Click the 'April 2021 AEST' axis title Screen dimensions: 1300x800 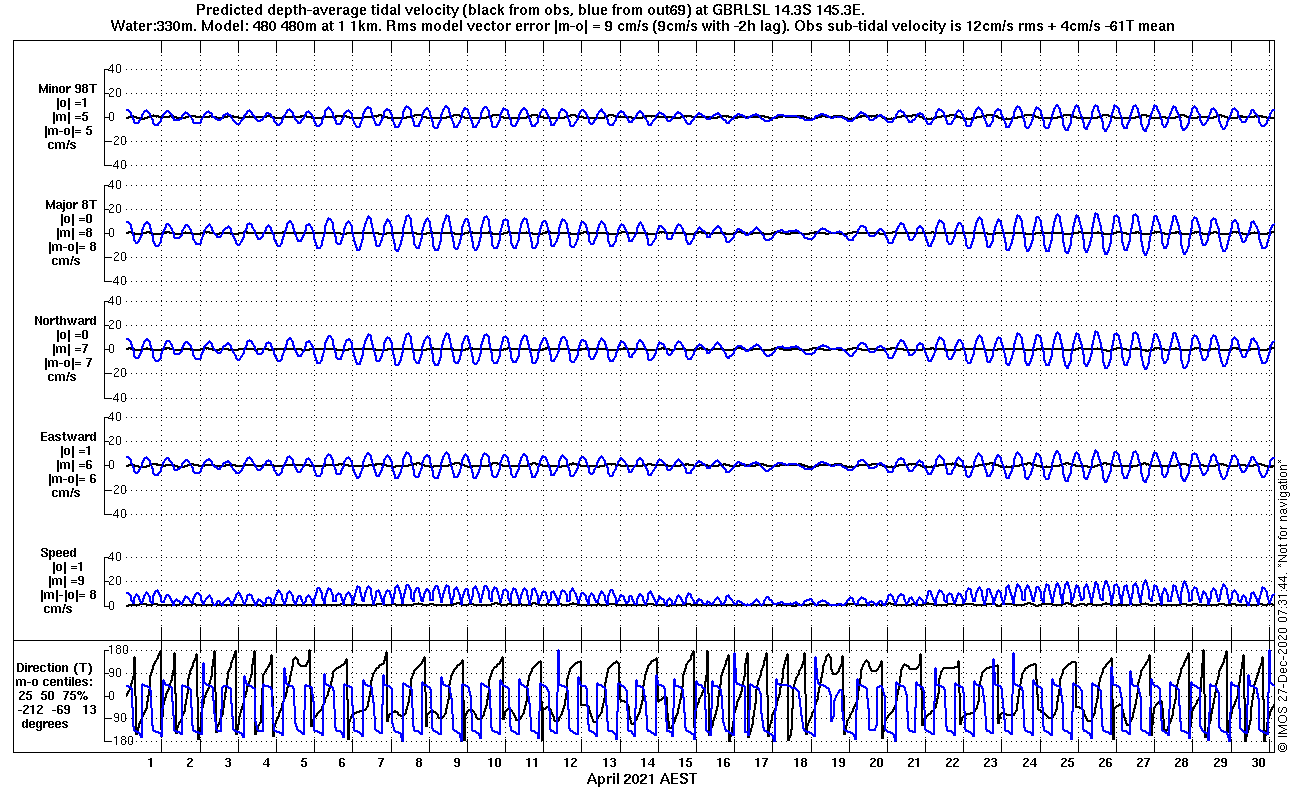click(642, 778)
